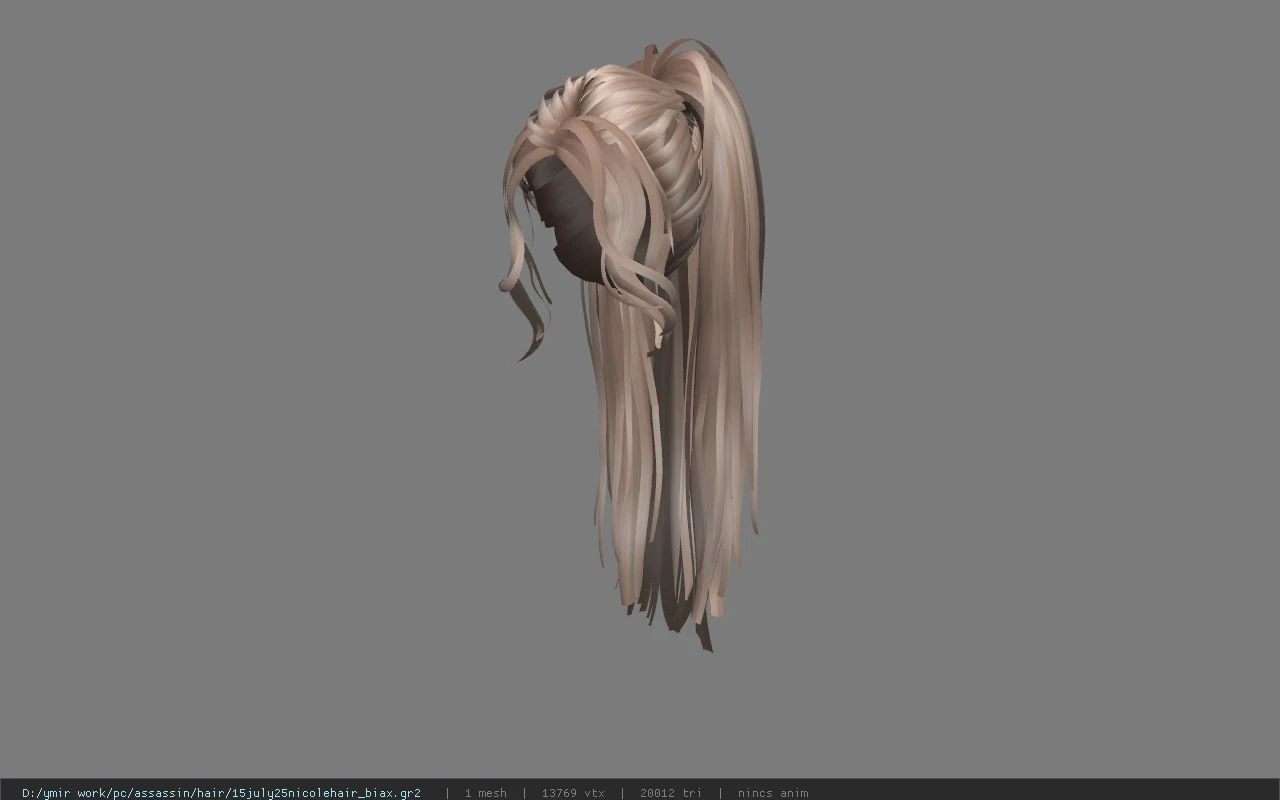Click the '13769 vtx' vertex count
Screen dimensions: 1280x800
[x=573, y=793]
